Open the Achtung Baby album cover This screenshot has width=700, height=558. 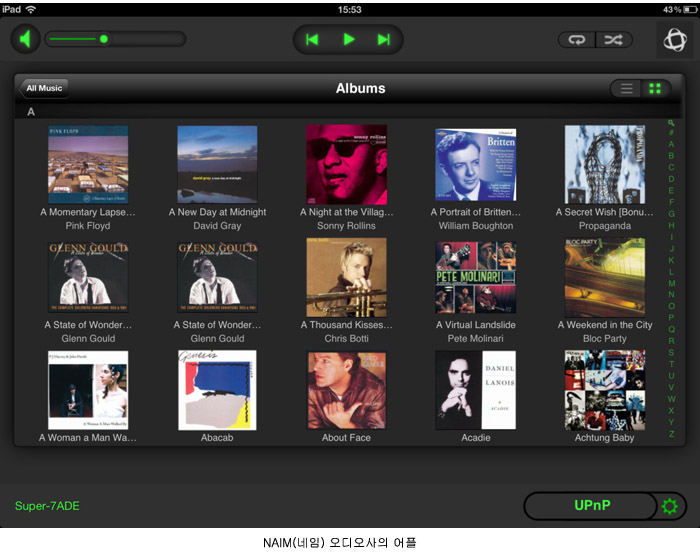[x=605, y=390]
